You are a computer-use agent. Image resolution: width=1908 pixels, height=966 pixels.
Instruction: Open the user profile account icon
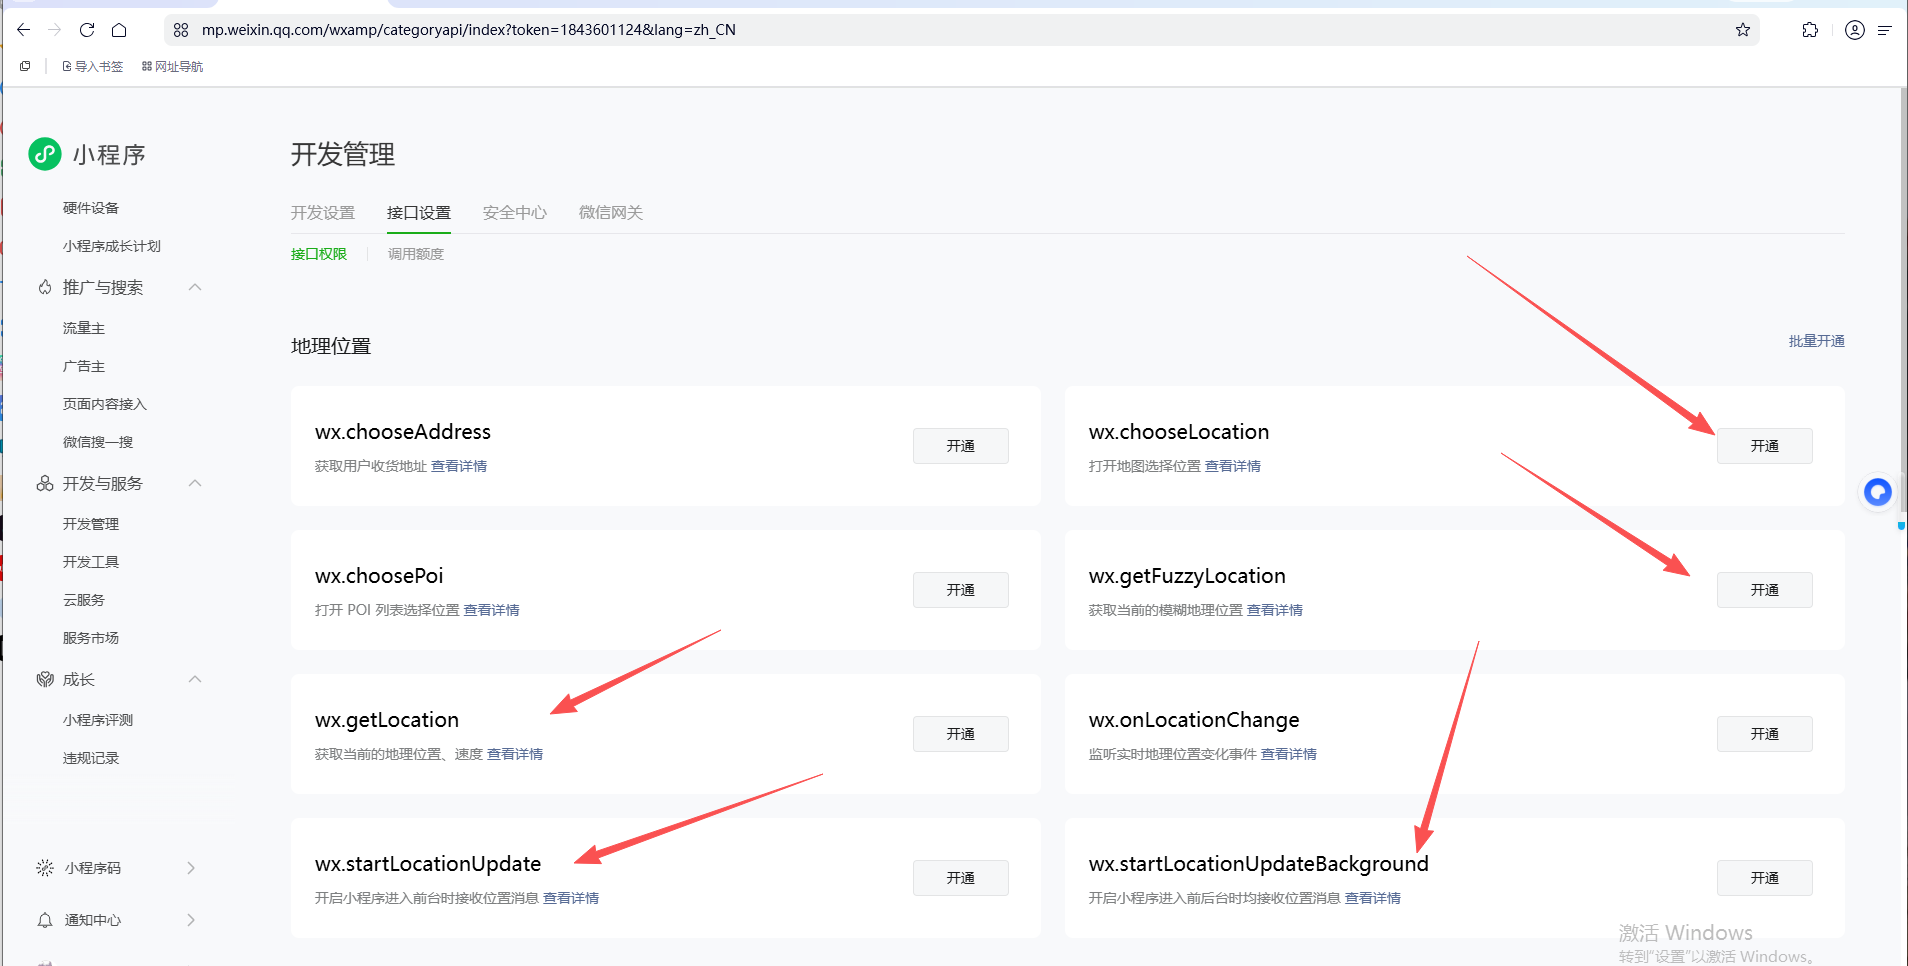(1855, 30)
